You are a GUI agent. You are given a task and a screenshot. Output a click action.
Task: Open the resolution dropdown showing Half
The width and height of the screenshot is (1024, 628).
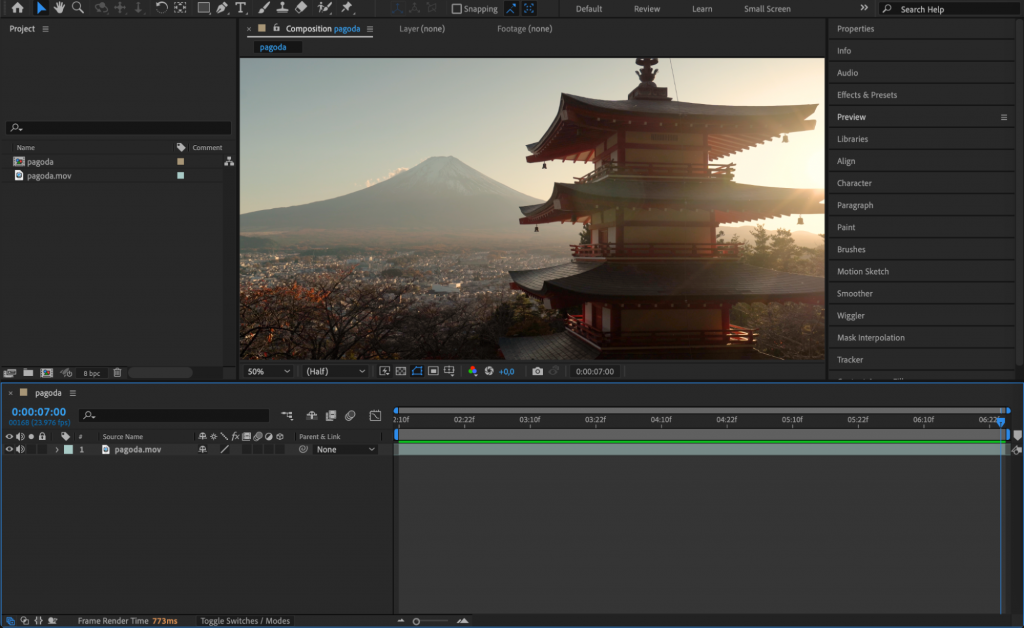pos(334,370)
